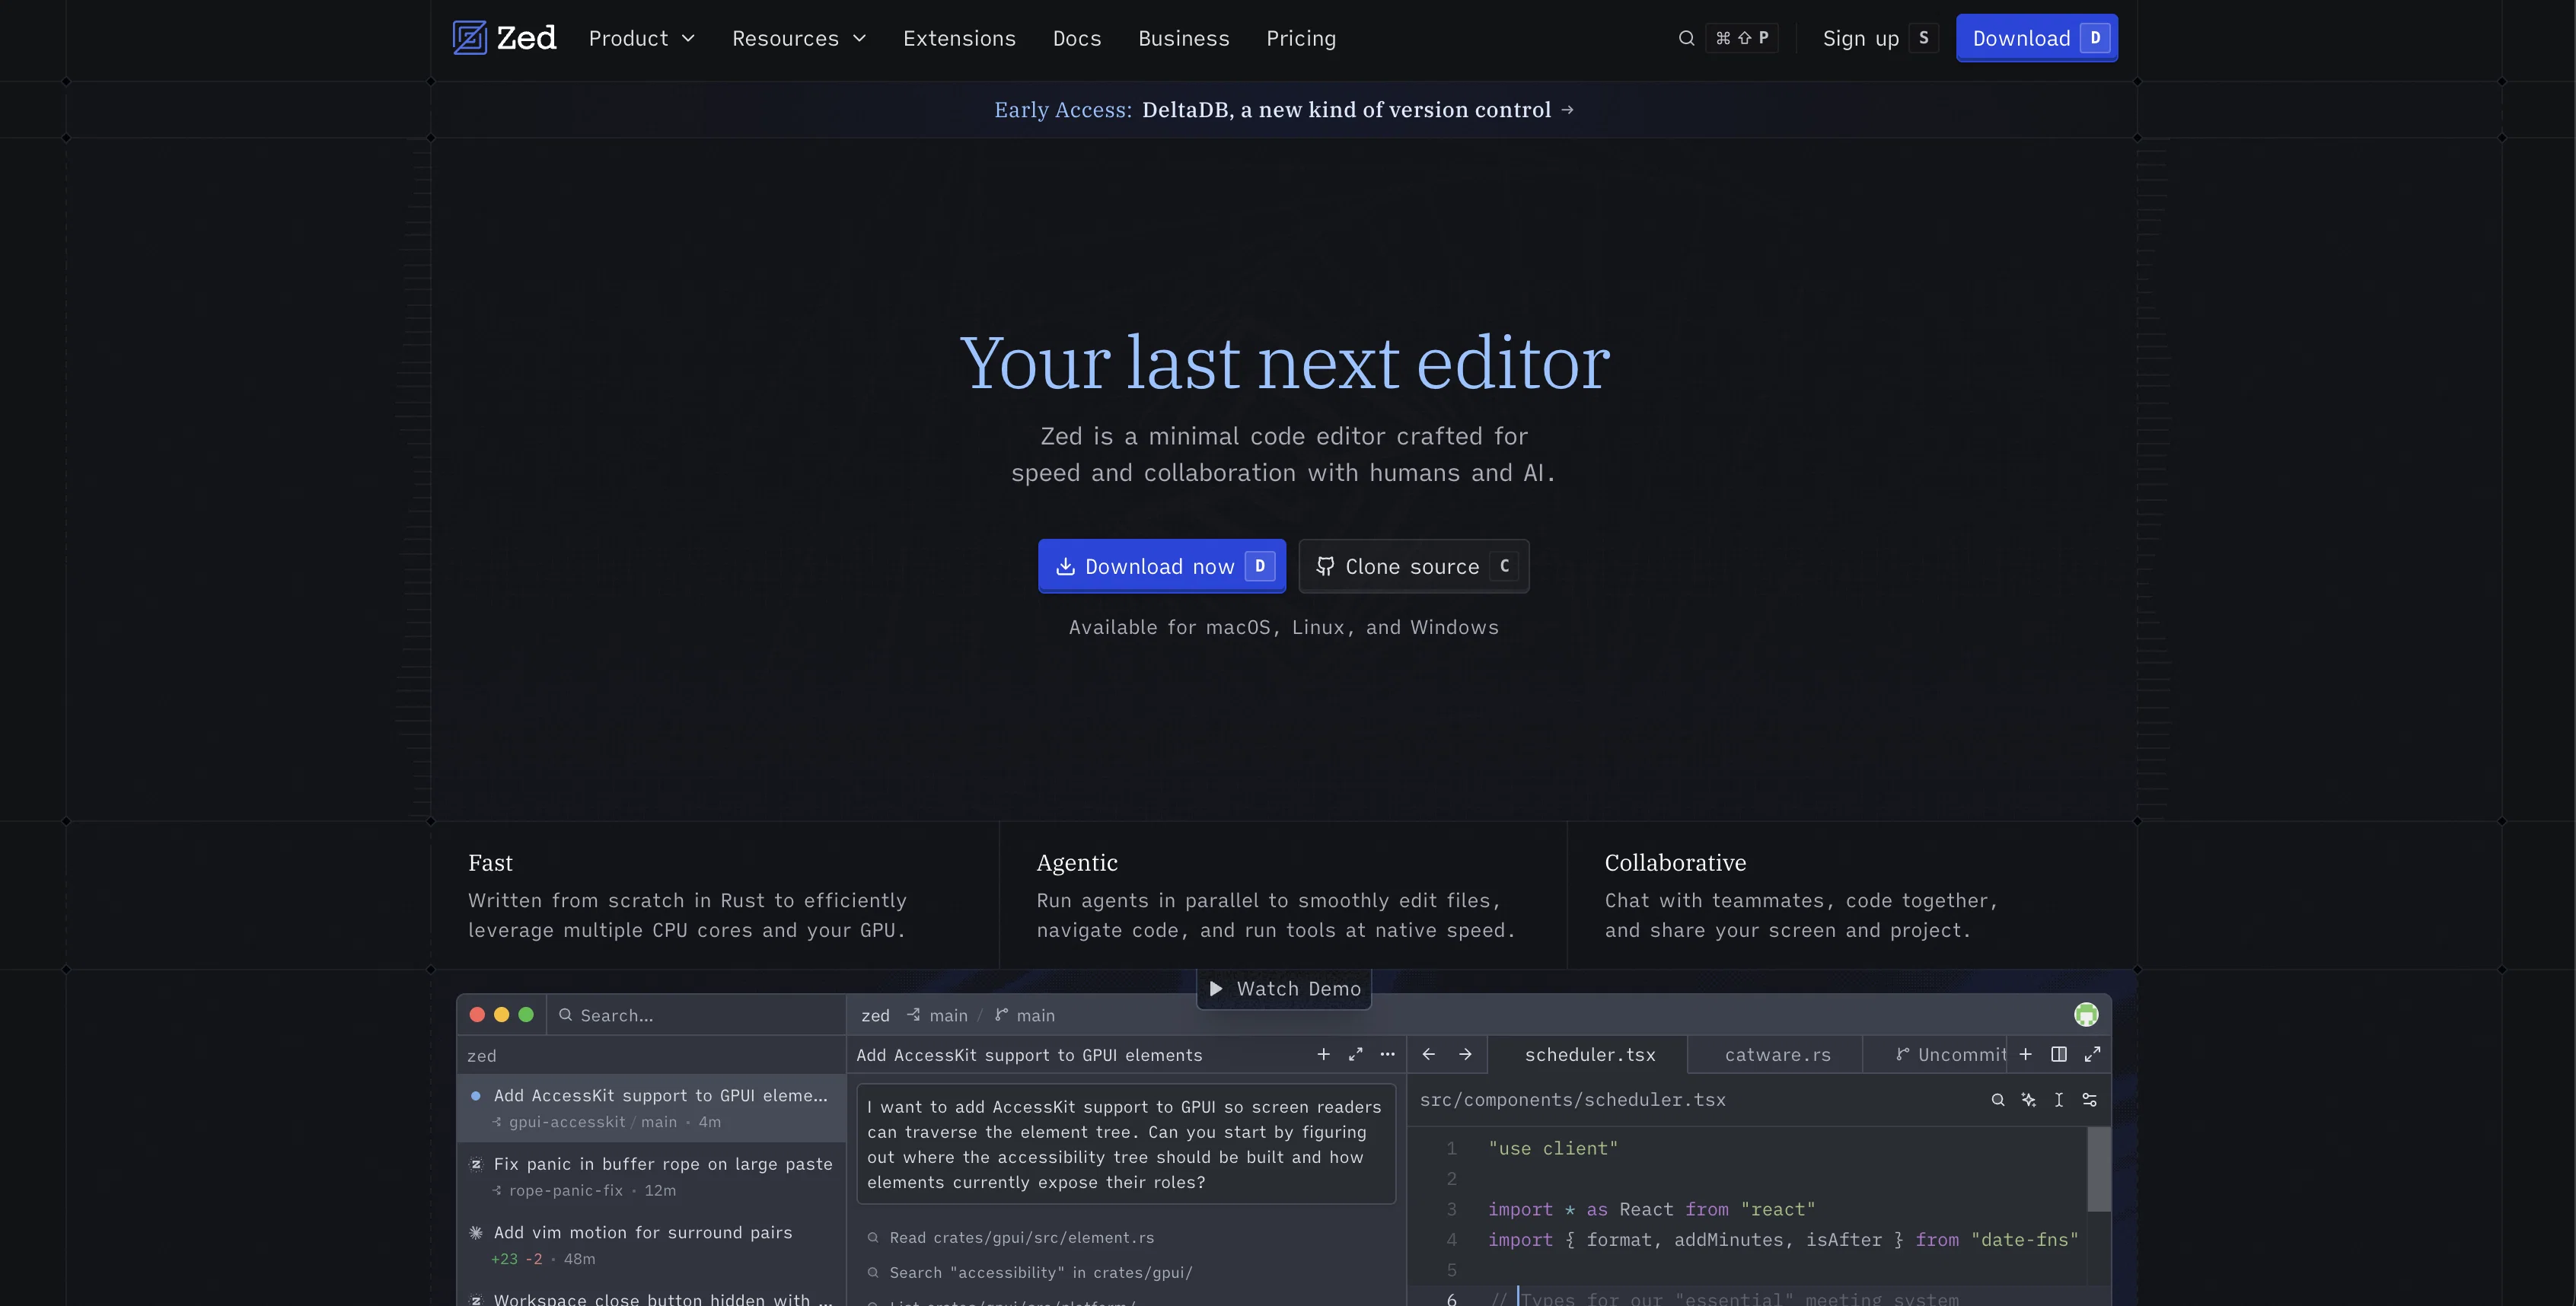Select the Add vim motion for surround pairs thread

pos(651,1244)
